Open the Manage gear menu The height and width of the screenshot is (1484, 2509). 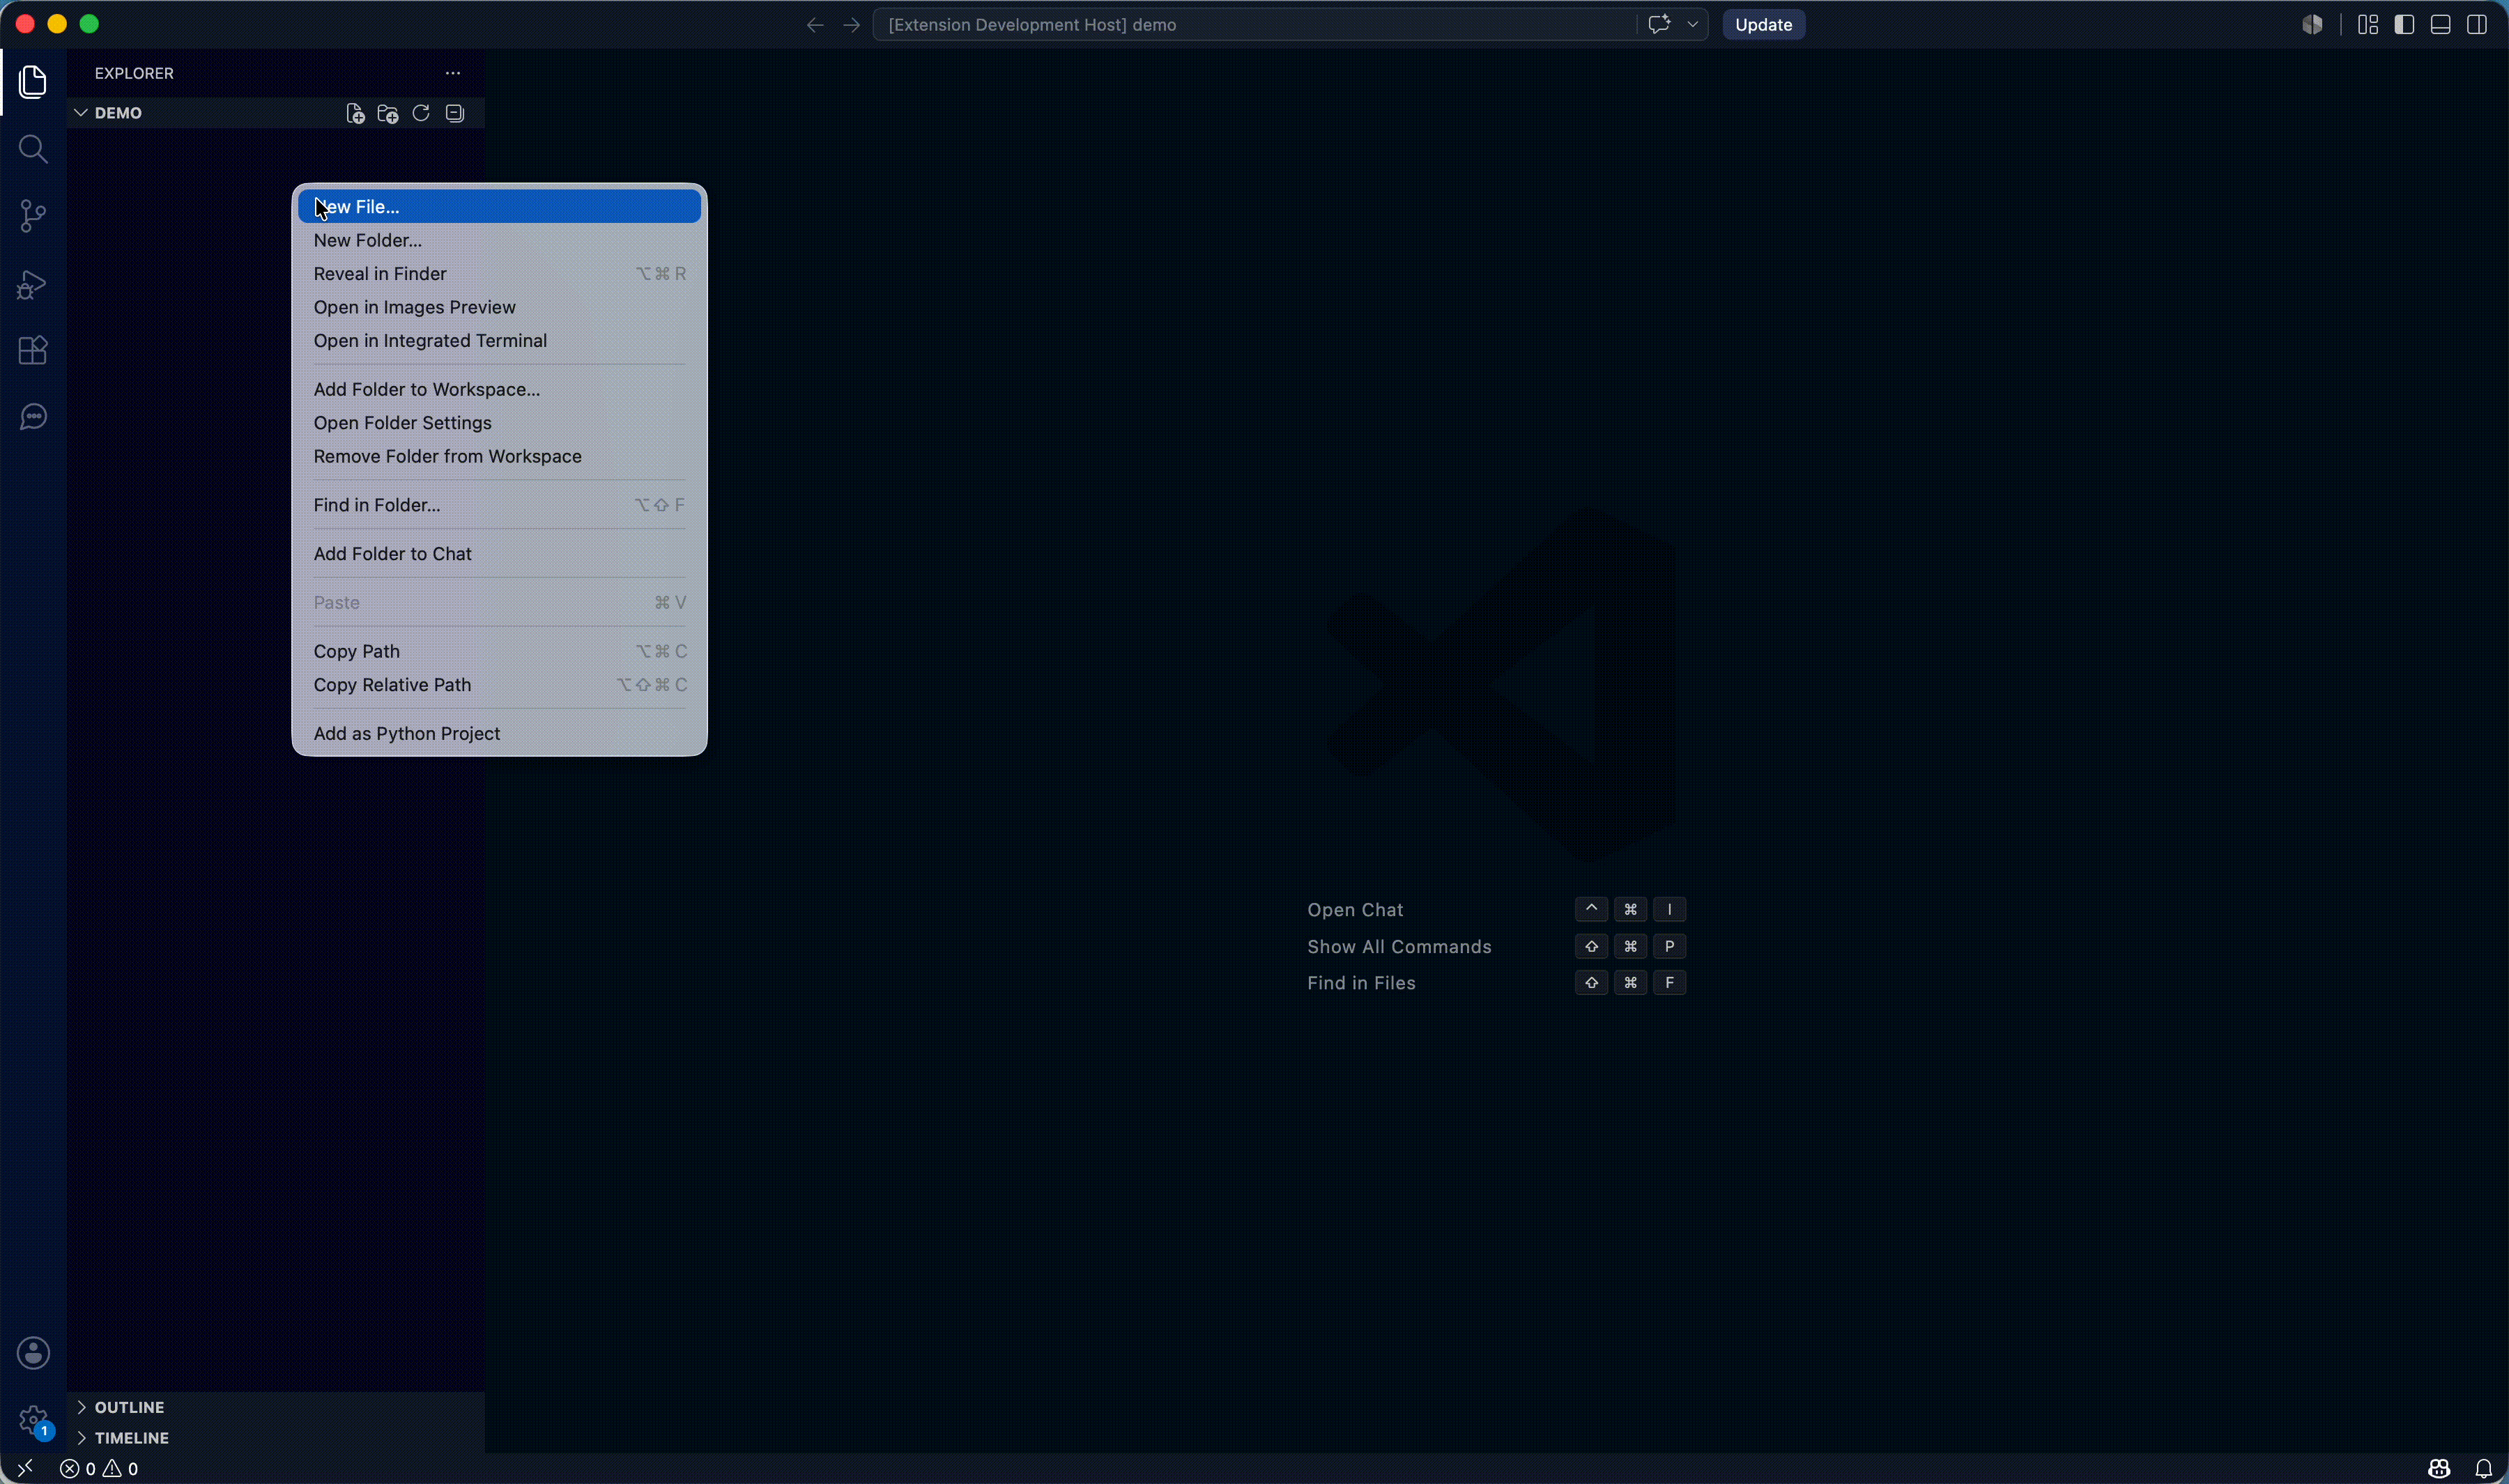pos(33,1419)
